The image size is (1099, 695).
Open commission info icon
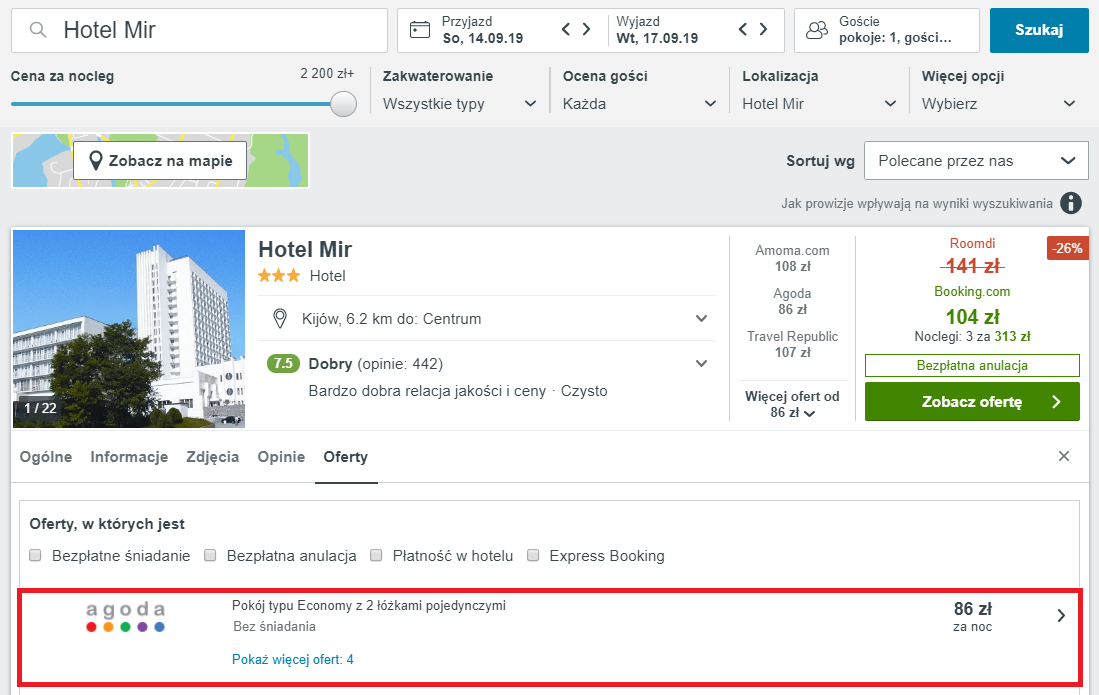pyautogui.click(x=1071, y=204)
